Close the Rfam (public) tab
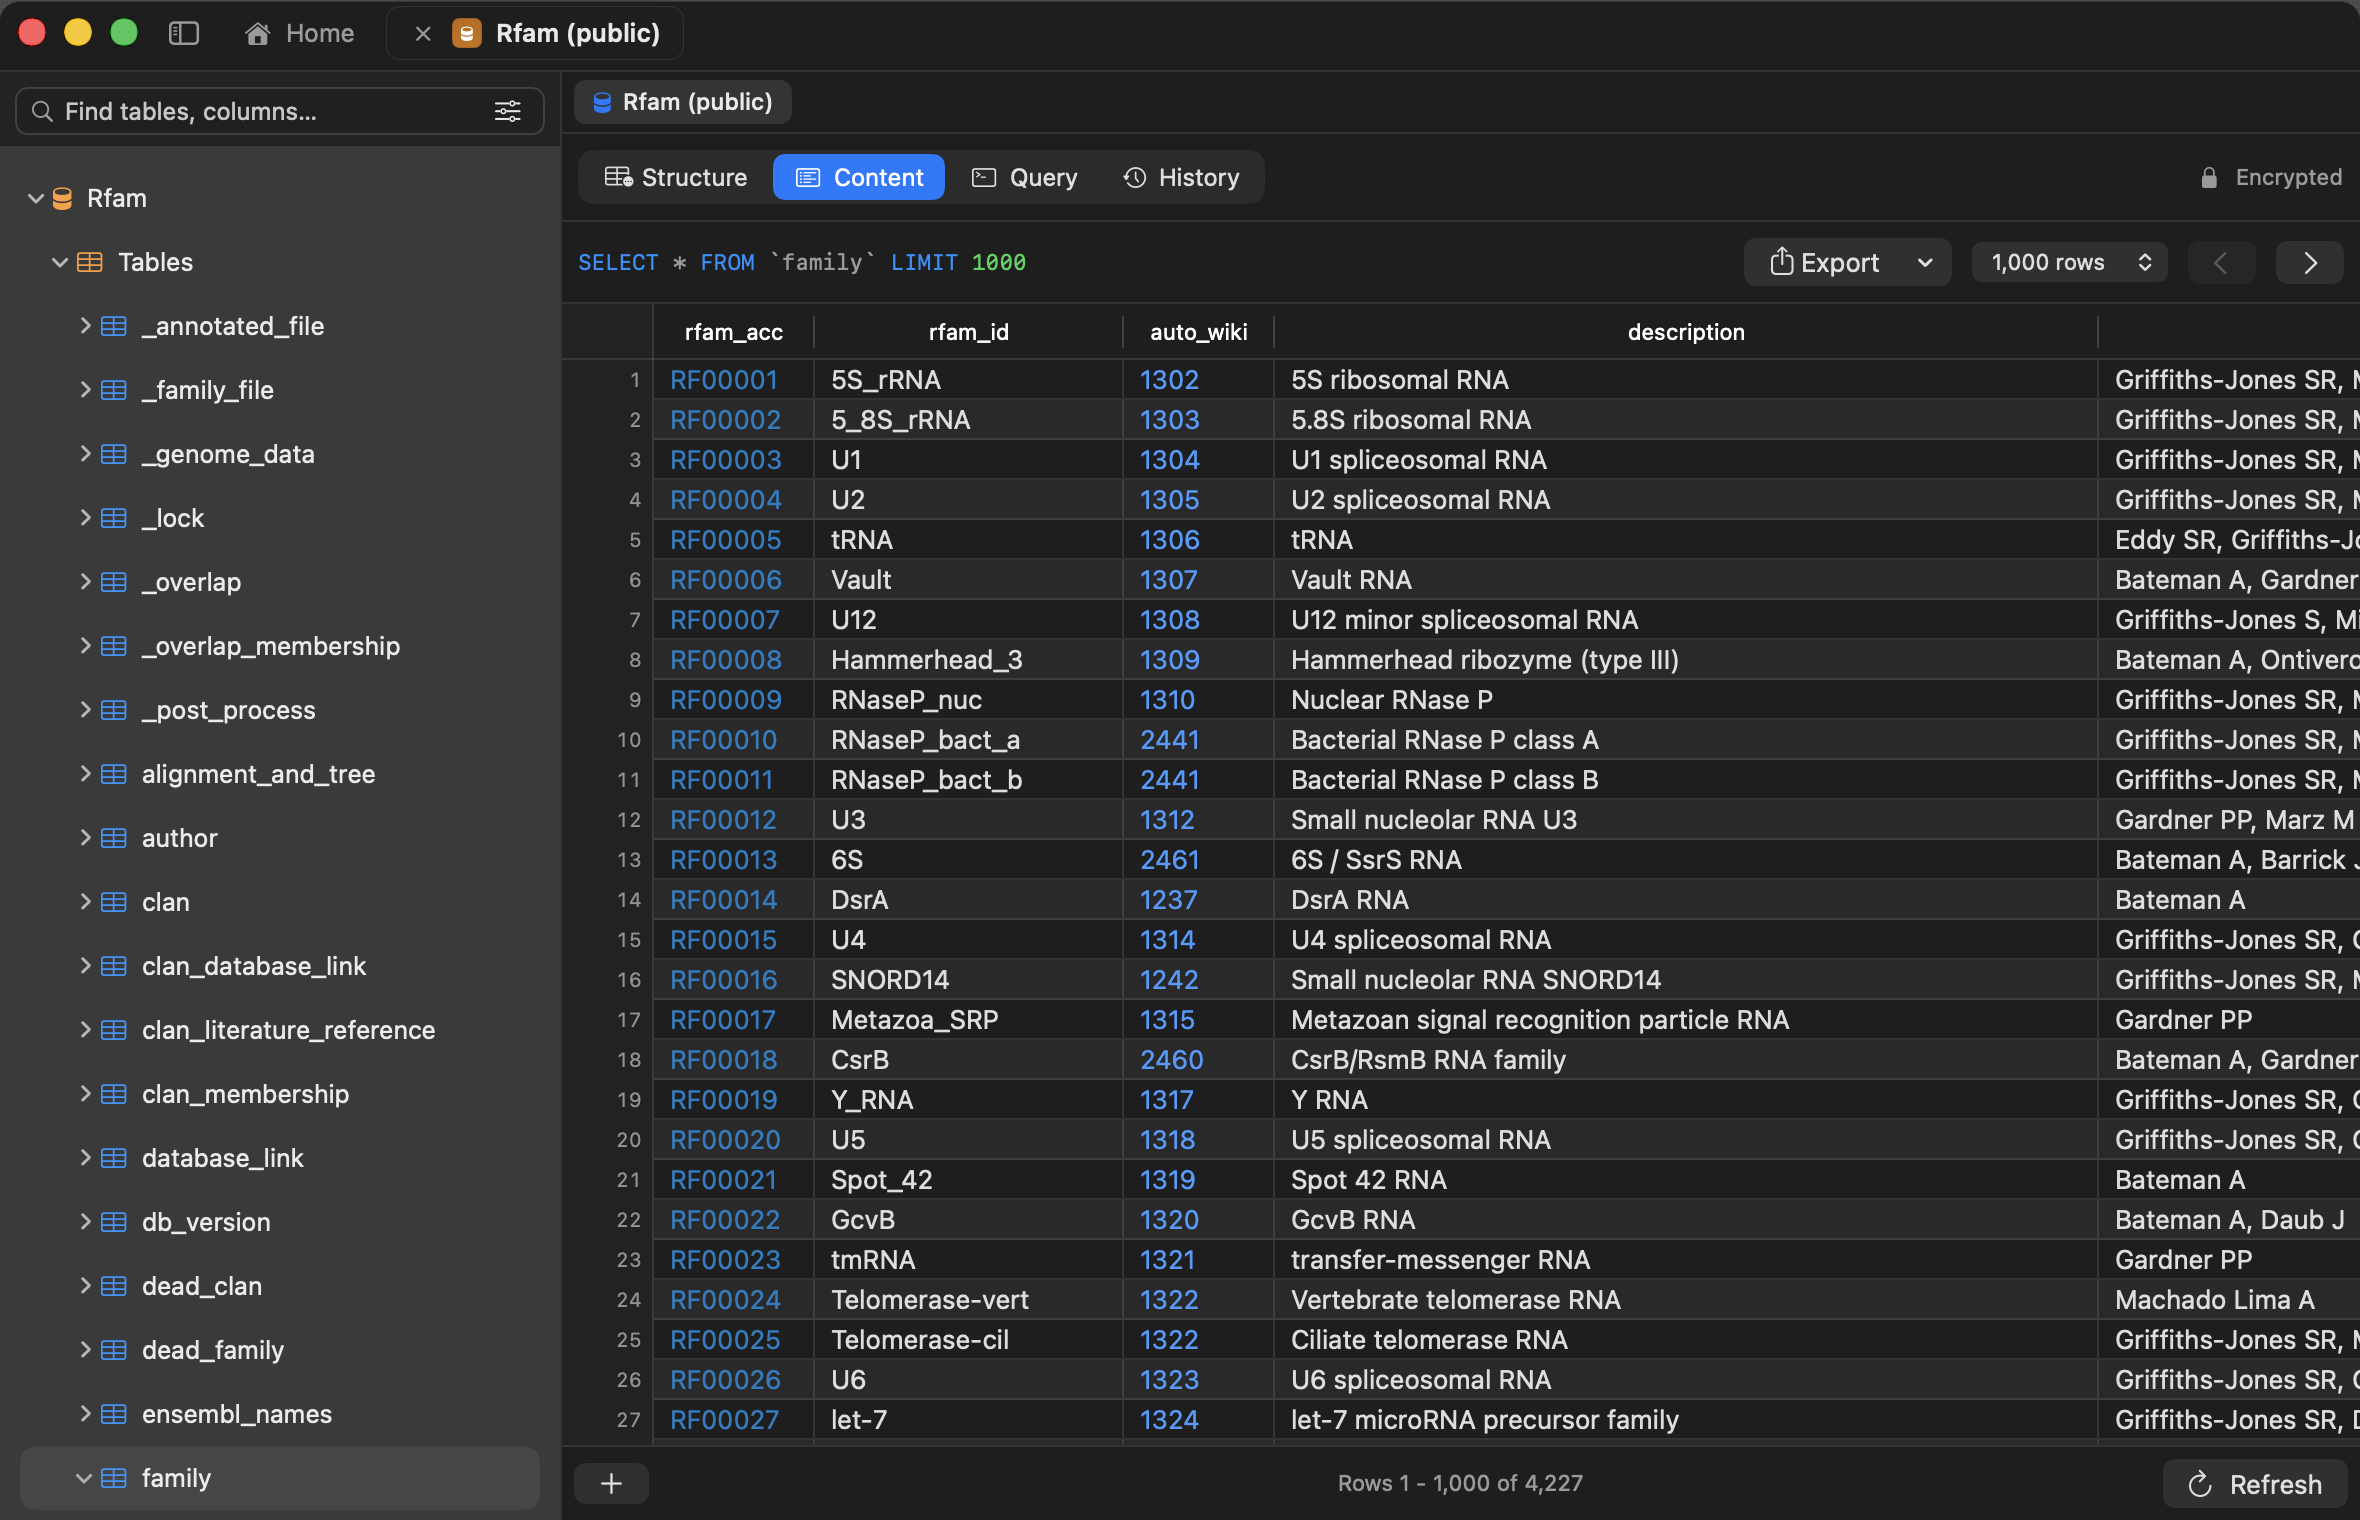This screenshot has height=1520, width=2360. [x=423, y=33]
